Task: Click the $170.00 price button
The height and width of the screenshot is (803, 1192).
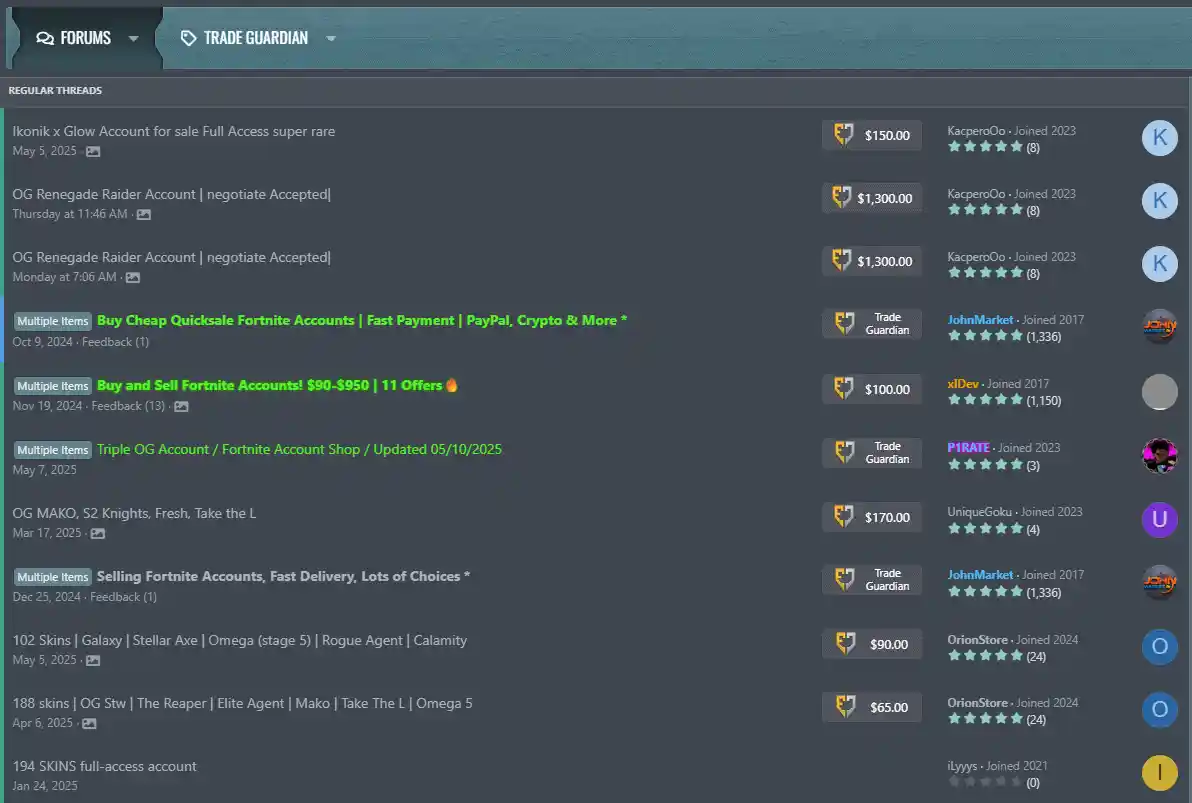Action: click(872, 517)
